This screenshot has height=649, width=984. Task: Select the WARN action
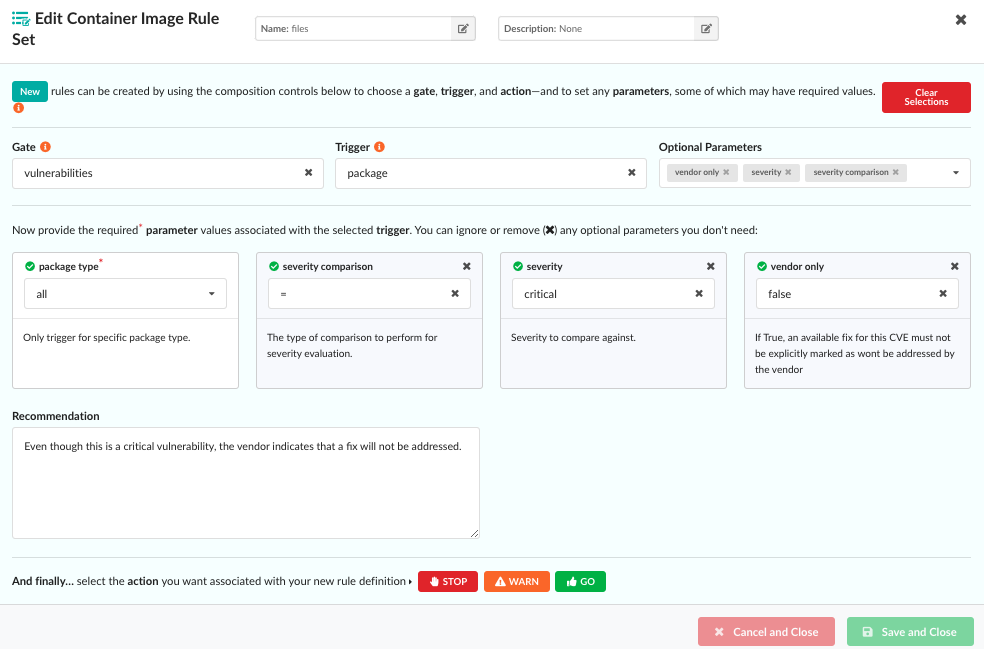tap(516, 581)
